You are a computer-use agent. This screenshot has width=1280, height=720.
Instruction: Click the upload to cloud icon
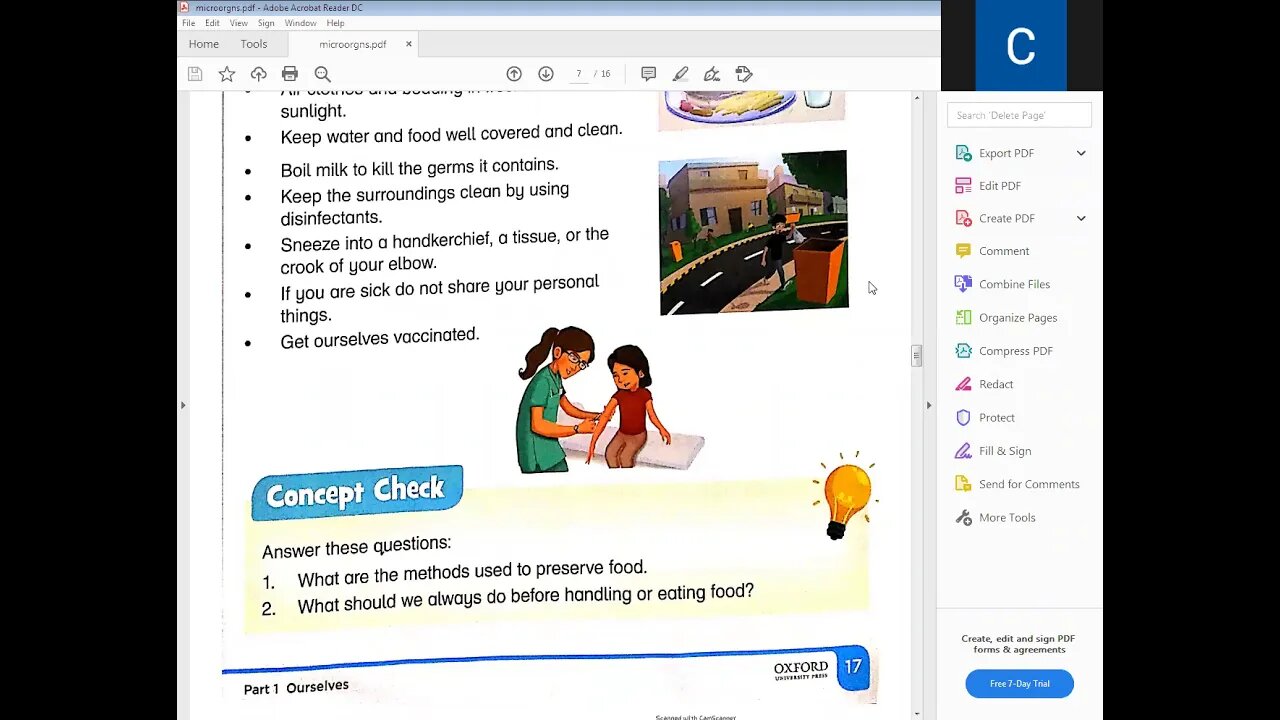point(258,74)
